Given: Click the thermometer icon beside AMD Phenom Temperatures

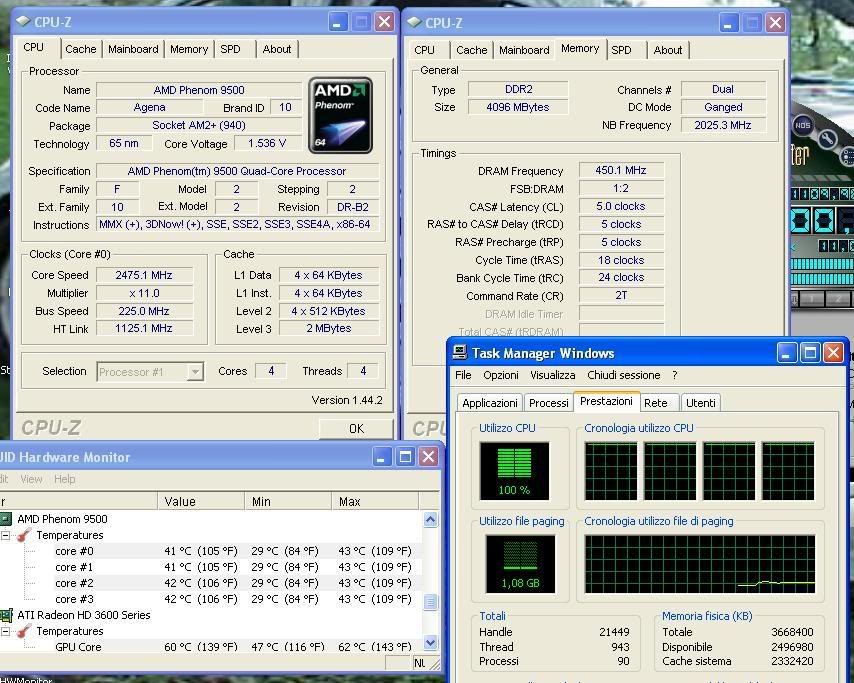Looking at the screenshot, I should tap(24, 535).
